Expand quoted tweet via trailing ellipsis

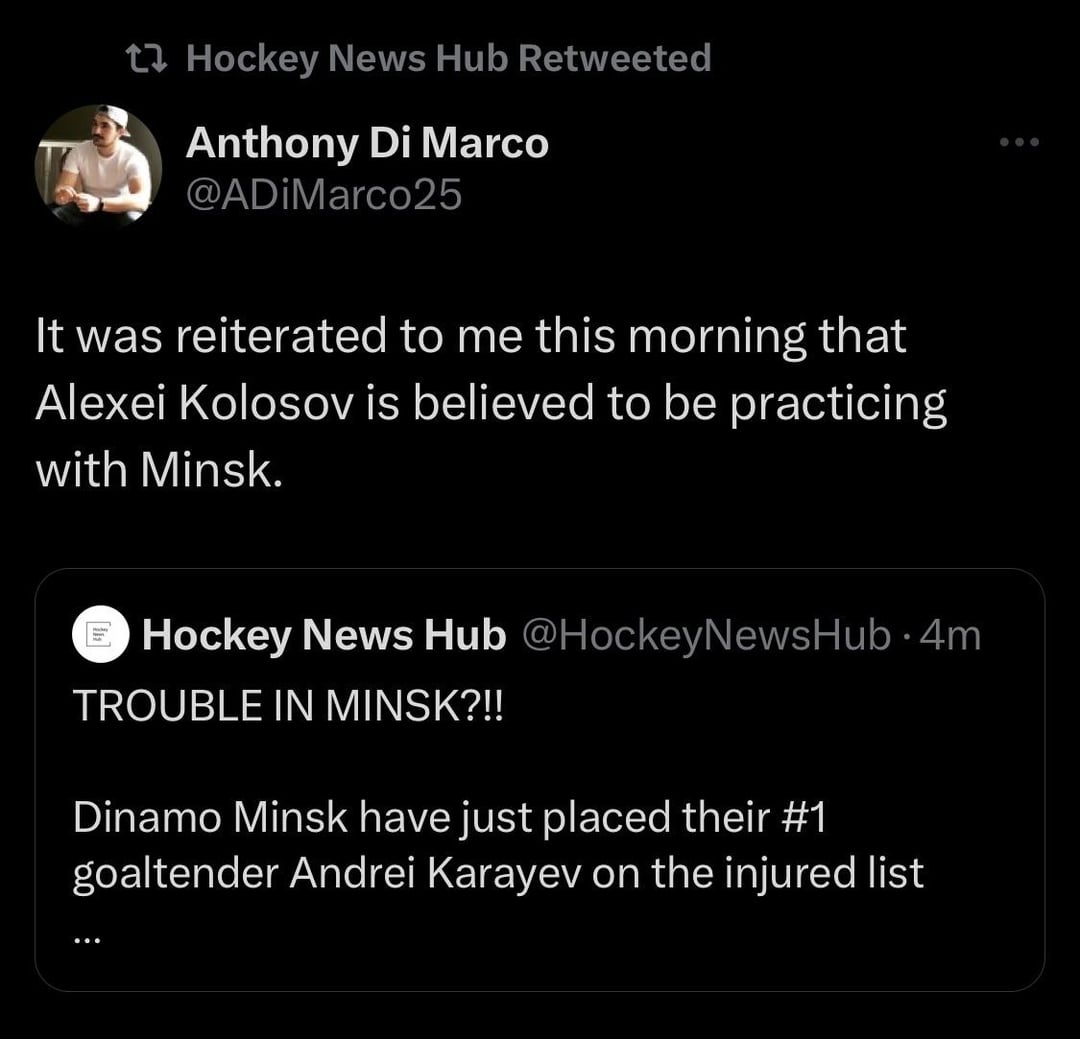(87, 936)
